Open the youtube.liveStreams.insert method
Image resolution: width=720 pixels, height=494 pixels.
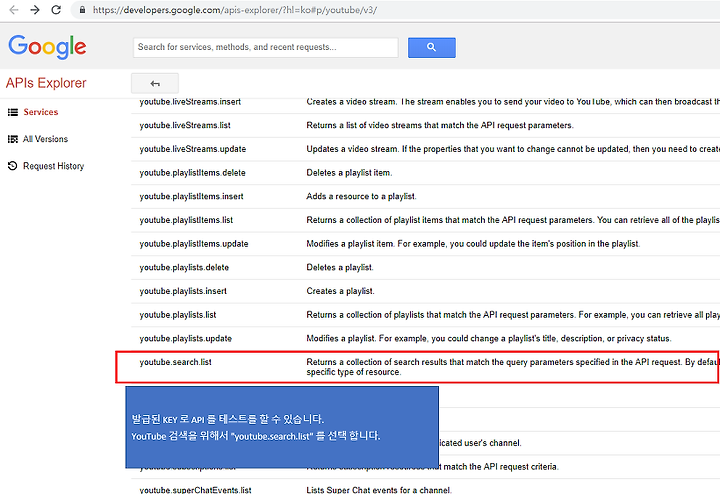[x=190, y=102]
